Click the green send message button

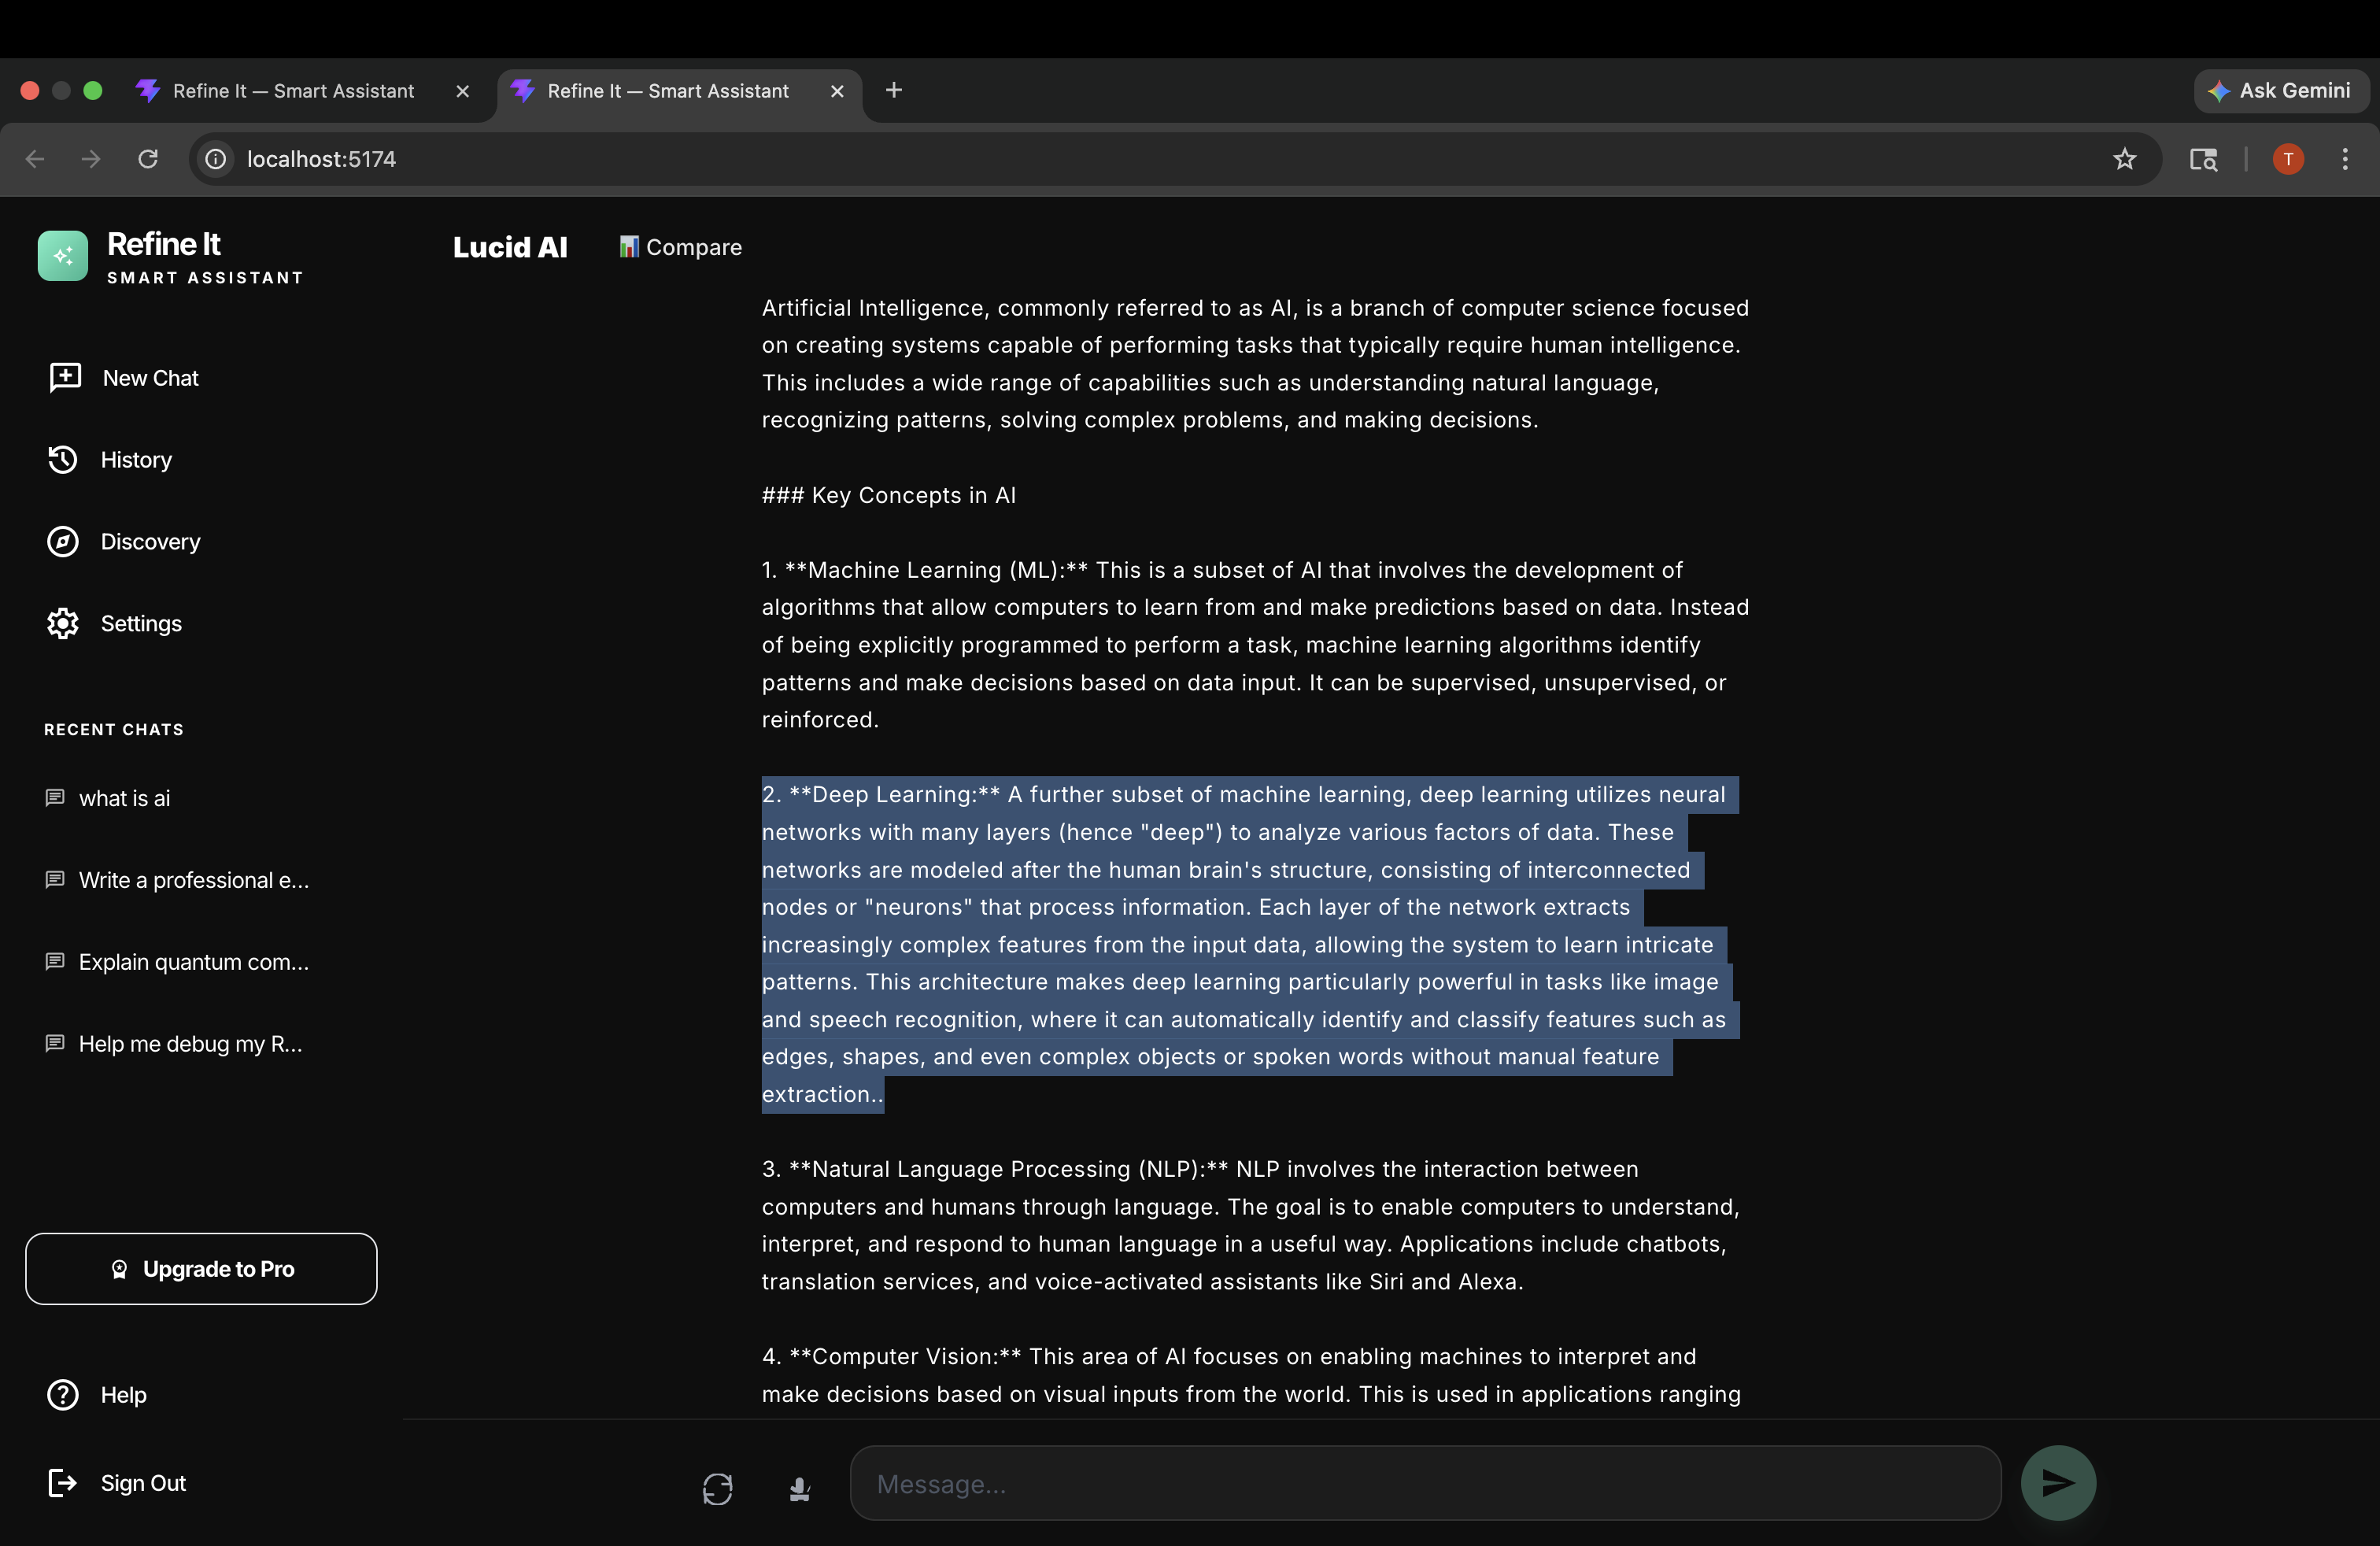[x=2057, y=1482]
